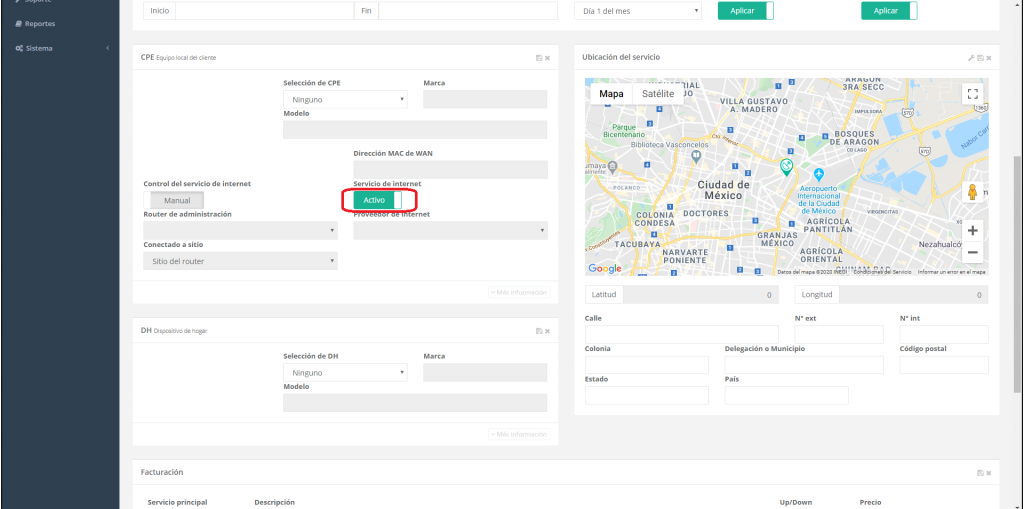Toggle the first Aplicar switch beside the day dropdown
This screenshot has height=509, width=1024.
[745, 10]
